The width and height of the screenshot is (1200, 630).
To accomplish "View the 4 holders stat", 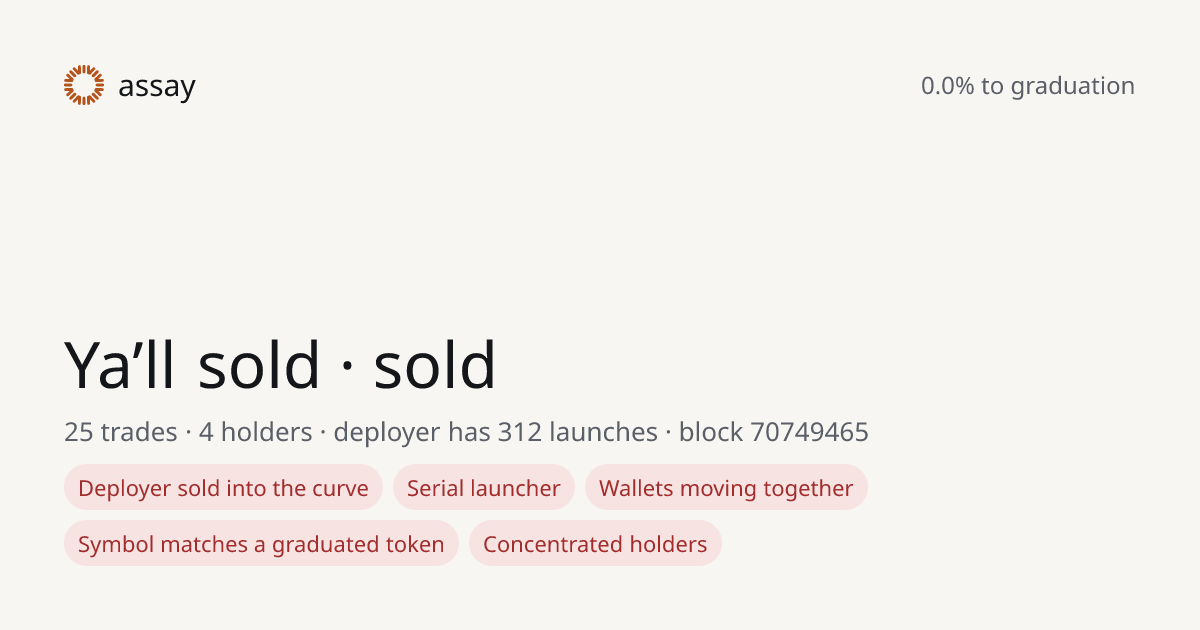I will tap(256, 432).
